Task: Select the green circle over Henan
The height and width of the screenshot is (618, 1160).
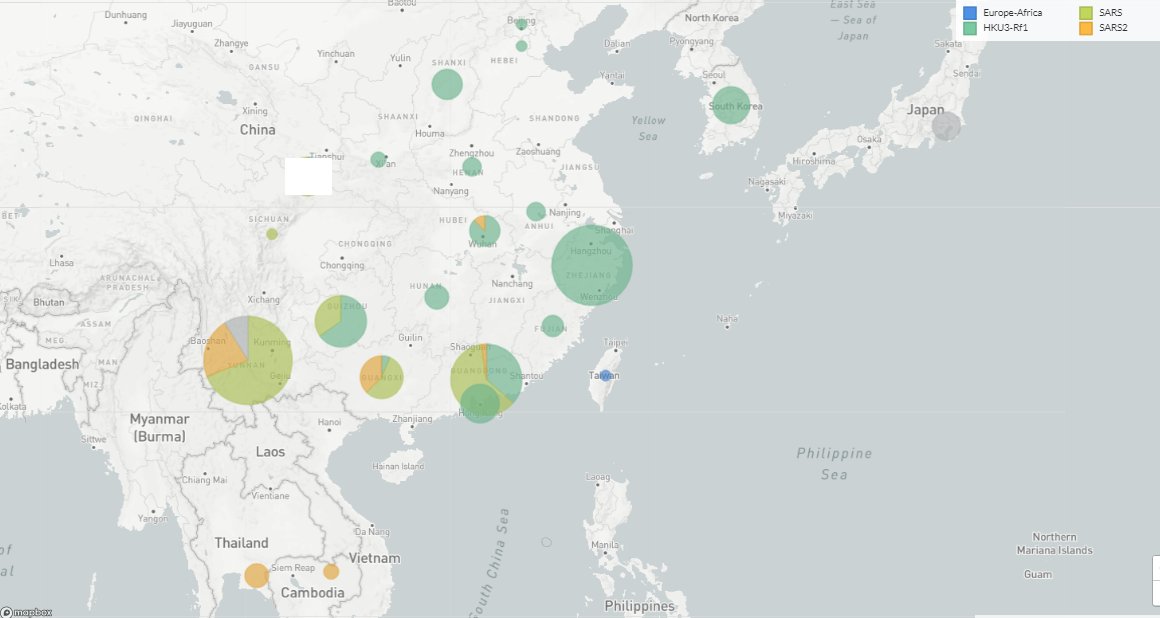Action: coord(472,167)
